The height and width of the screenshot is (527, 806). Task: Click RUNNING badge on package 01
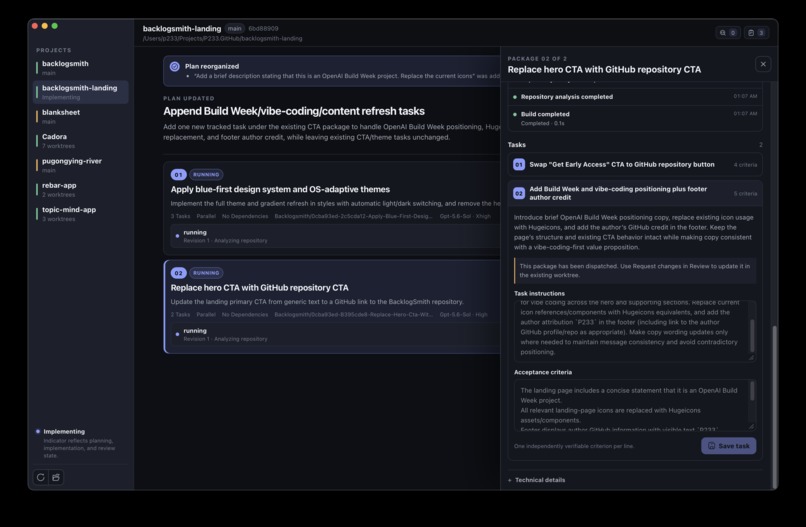pos(206,175)
